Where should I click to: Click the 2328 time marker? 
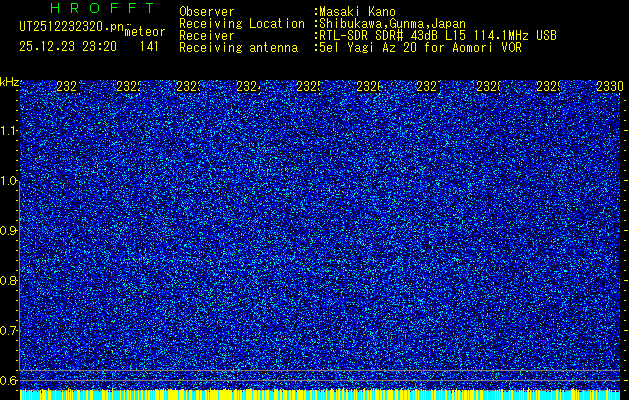click(489, 86)
